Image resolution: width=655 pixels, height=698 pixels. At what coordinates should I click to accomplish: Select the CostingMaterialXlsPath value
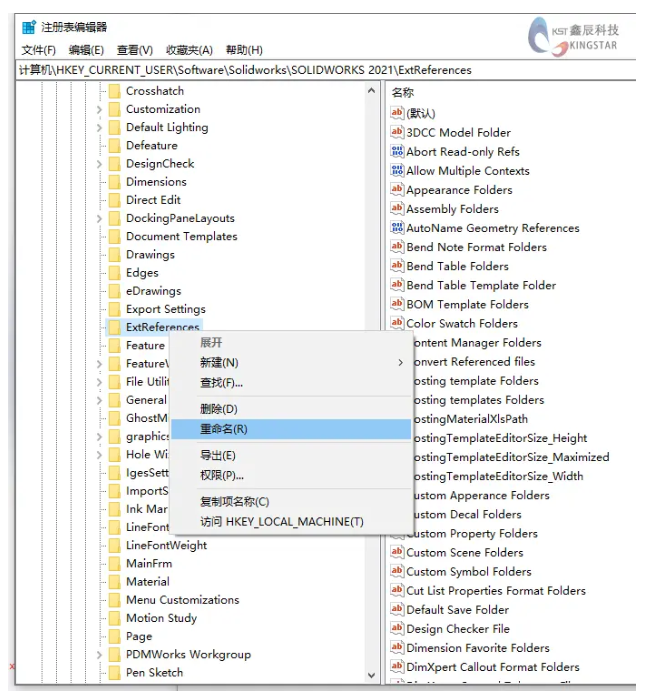point(471,419)
